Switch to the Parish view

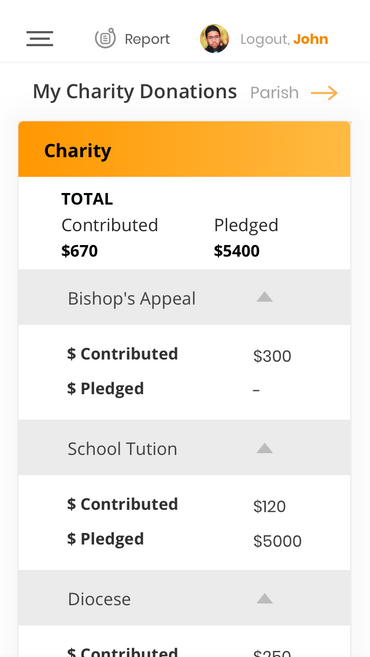(274, 93)
